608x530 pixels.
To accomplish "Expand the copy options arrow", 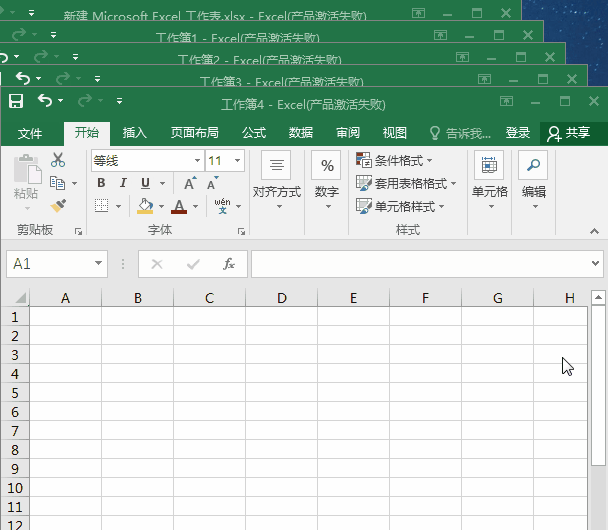I will click(x=74, y=183).
